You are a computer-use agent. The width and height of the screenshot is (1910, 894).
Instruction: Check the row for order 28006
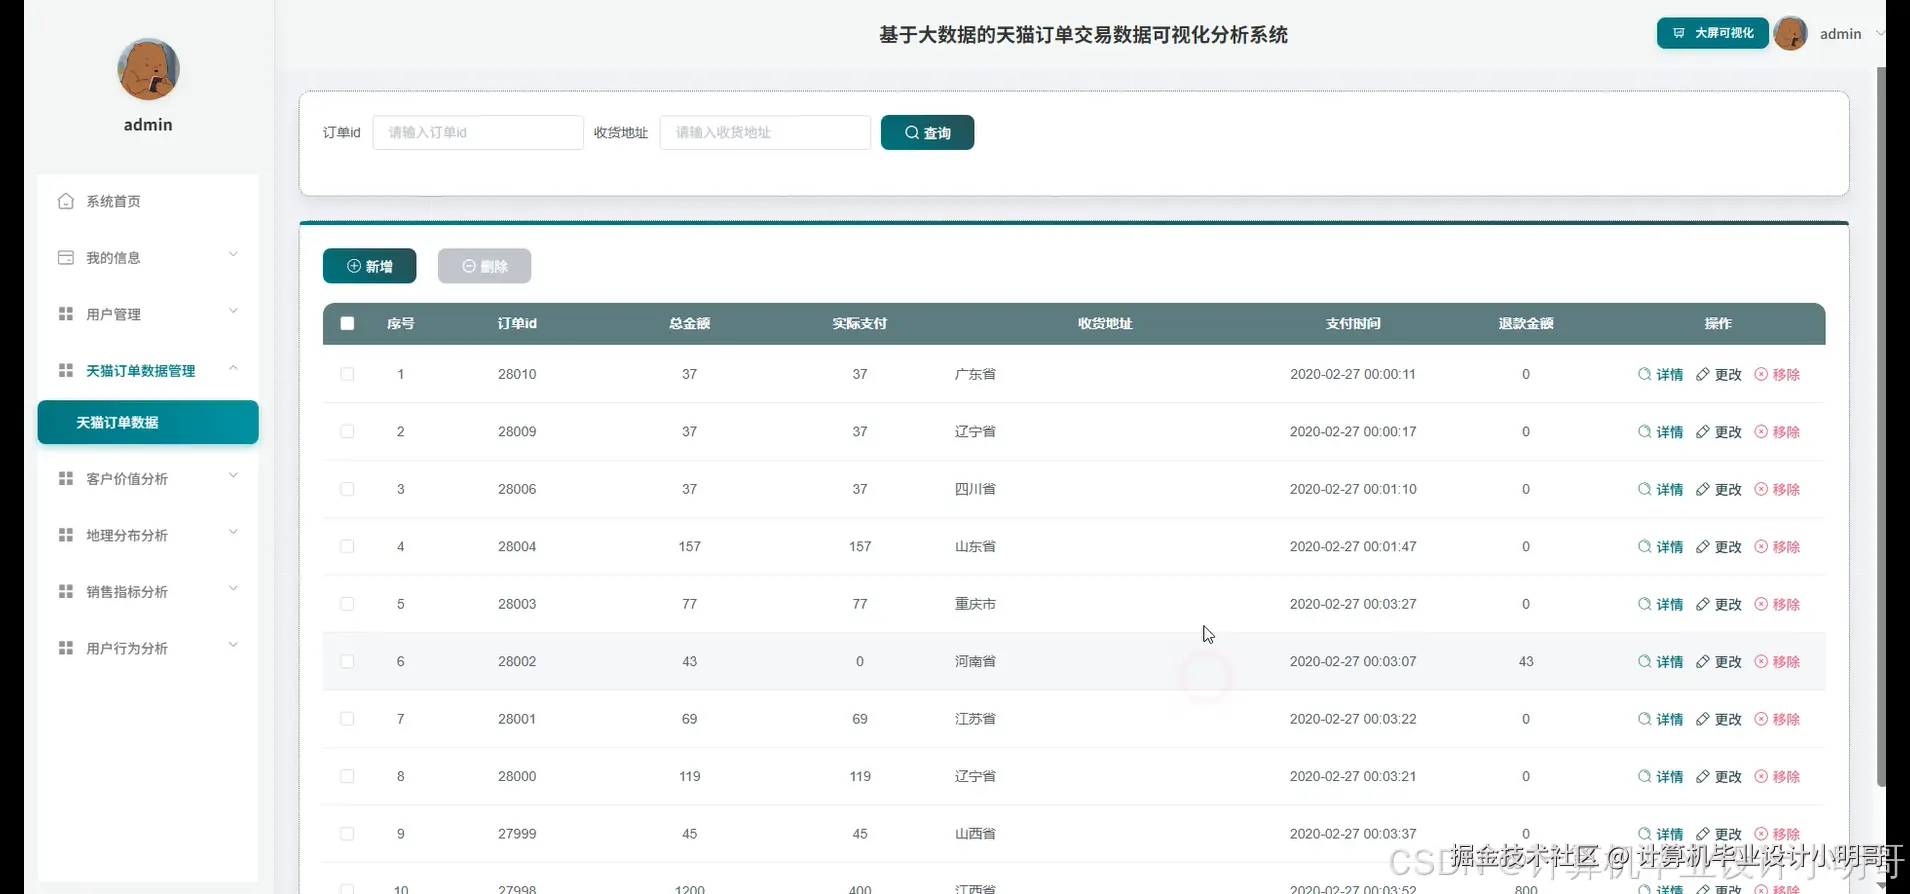347,489
